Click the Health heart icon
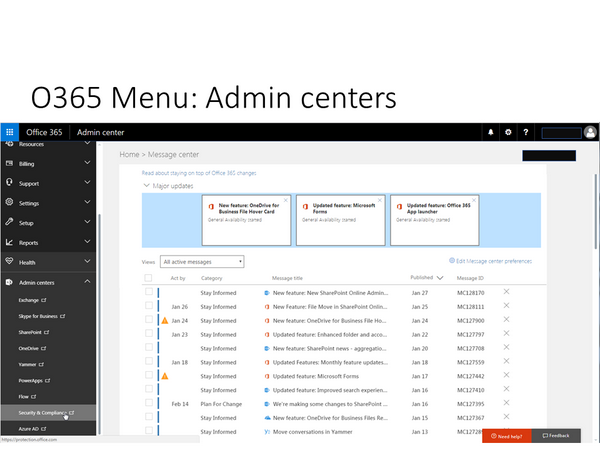 pyautogui.click(x=10, y=261)
